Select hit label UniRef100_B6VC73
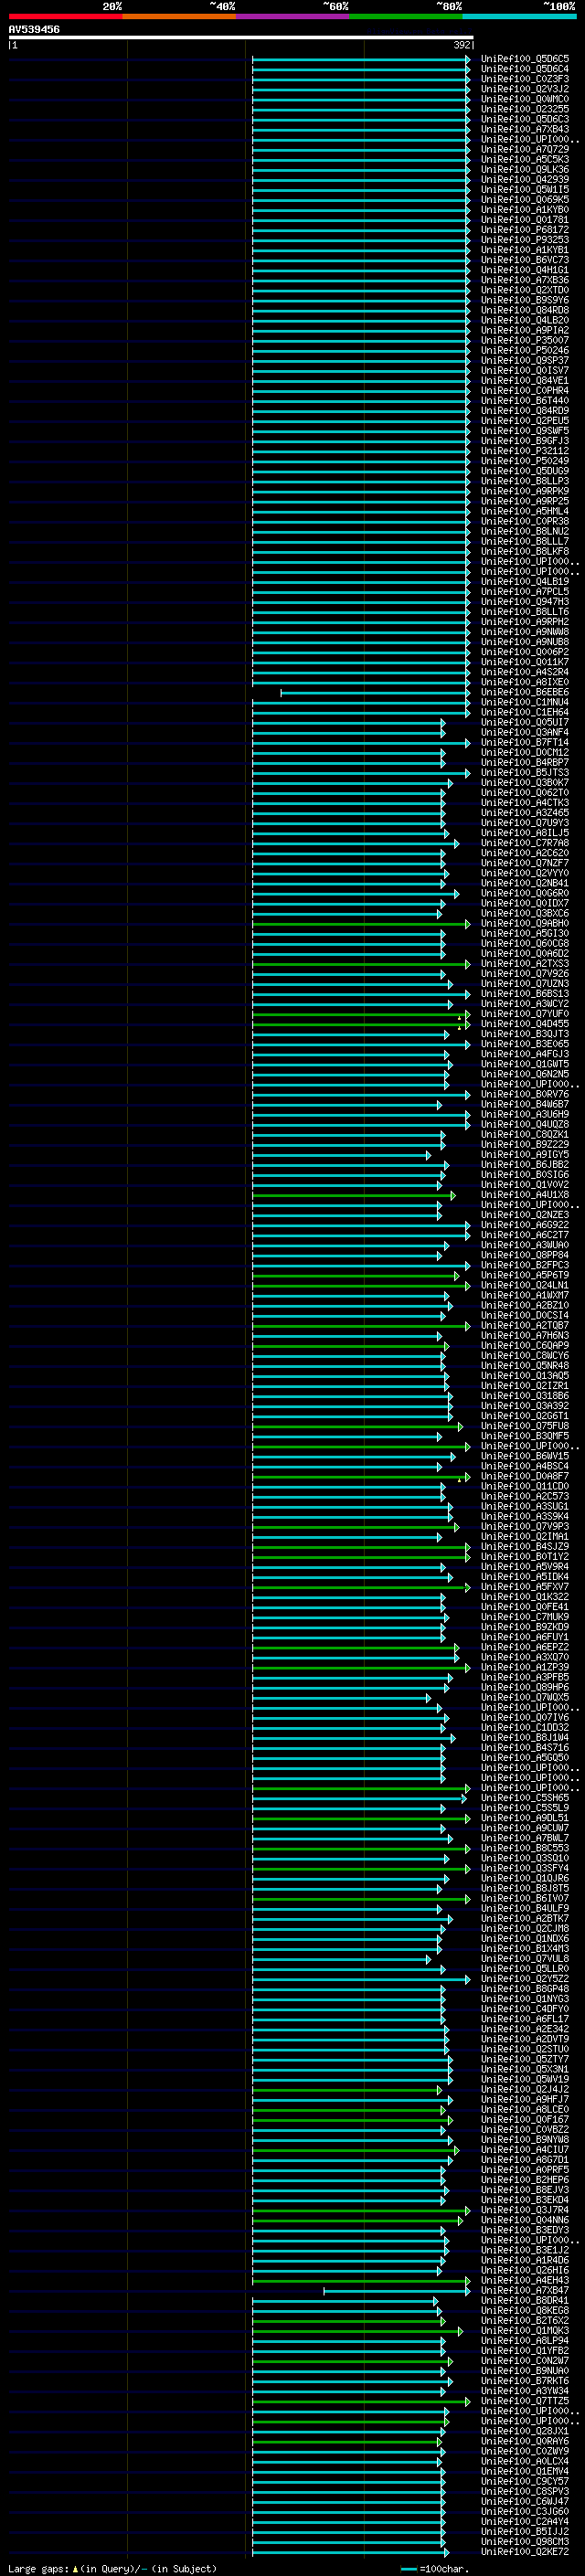 click(525, 260)
